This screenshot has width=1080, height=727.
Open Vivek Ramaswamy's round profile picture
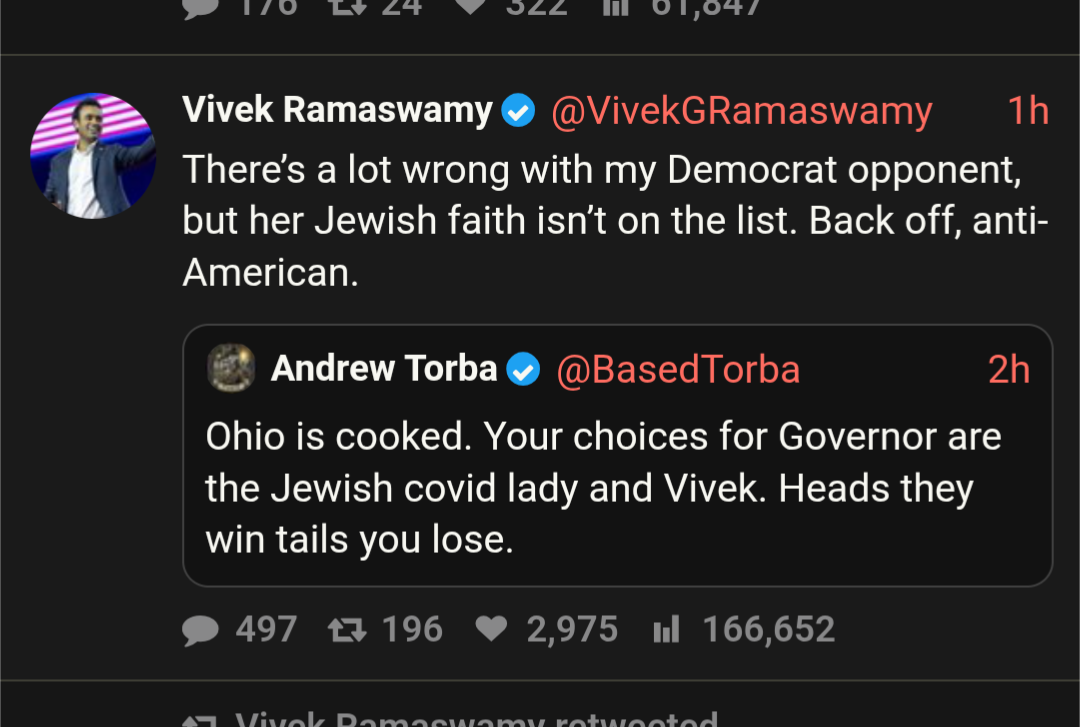pos(94,156)
